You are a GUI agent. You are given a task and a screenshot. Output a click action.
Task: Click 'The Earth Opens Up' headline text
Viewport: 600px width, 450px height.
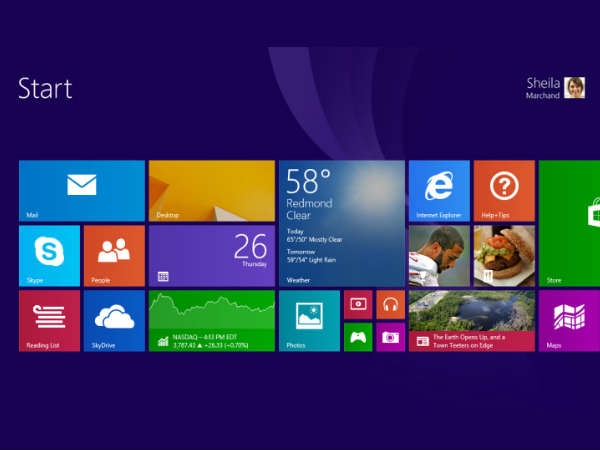click(x=469, y=341)
